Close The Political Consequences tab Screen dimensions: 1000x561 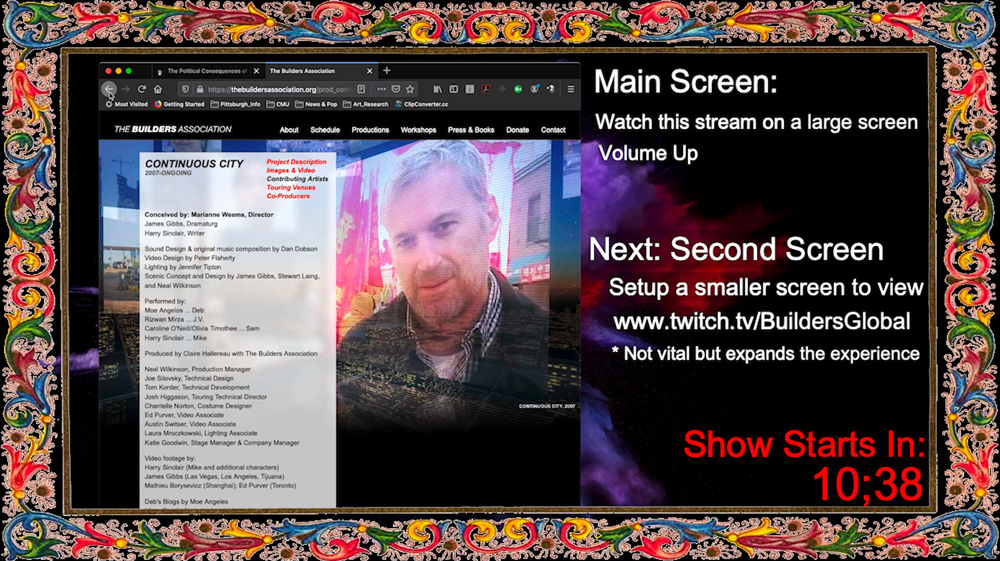coord(256,71)
